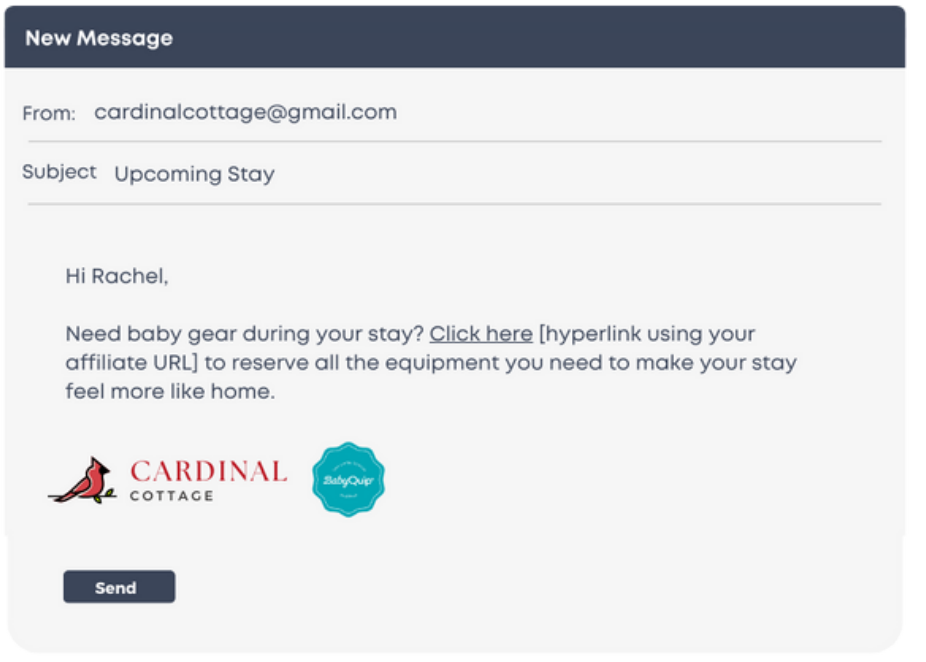Click the CARDINAL logo wordmark
The height and width of the screenshot is (662, 926).
pos(208,472)
